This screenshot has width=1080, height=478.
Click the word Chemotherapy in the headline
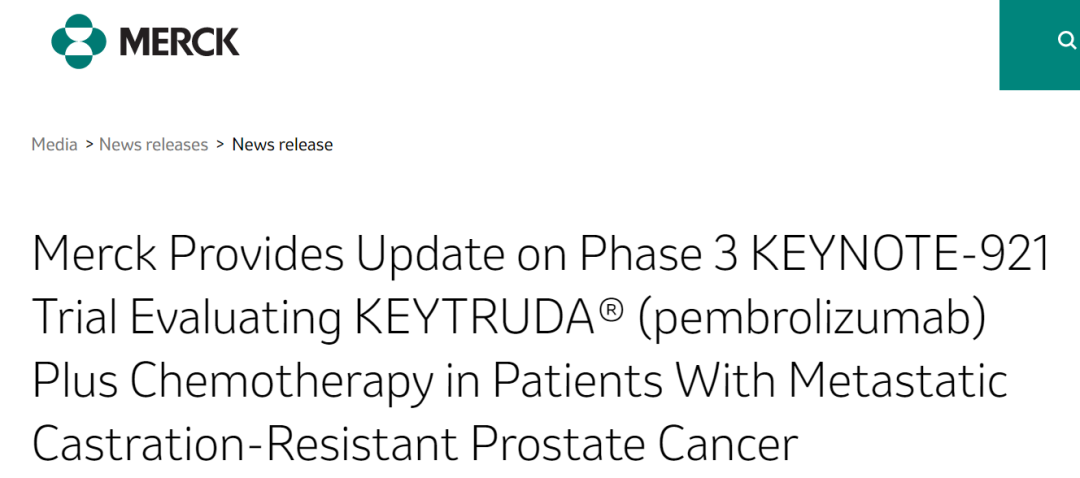270,381
